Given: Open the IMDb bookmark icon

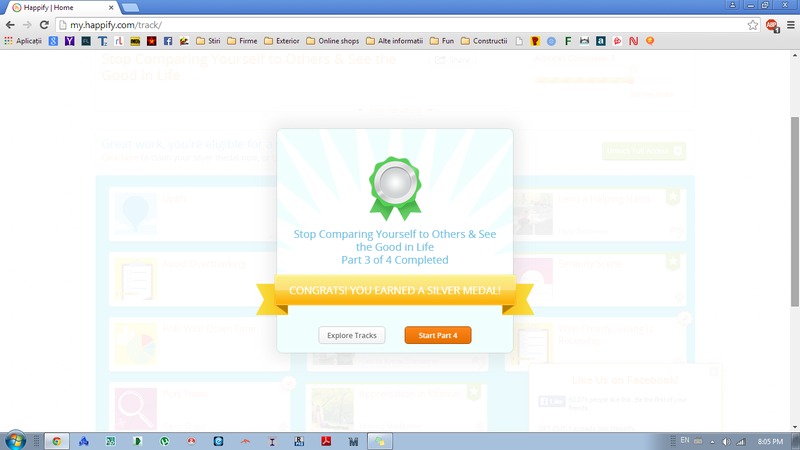Looking at the screenshot, I should click(x=135, y=41).
